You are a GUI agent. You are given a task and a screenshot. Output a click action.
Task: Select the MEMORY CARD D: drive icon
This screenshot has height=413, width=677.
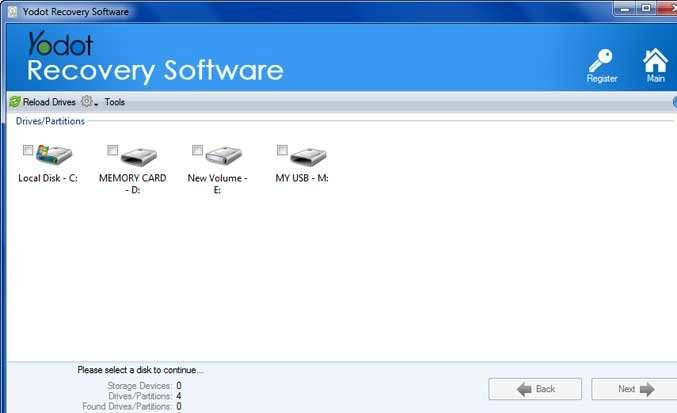pyautogui.click(x=139, y=156)
